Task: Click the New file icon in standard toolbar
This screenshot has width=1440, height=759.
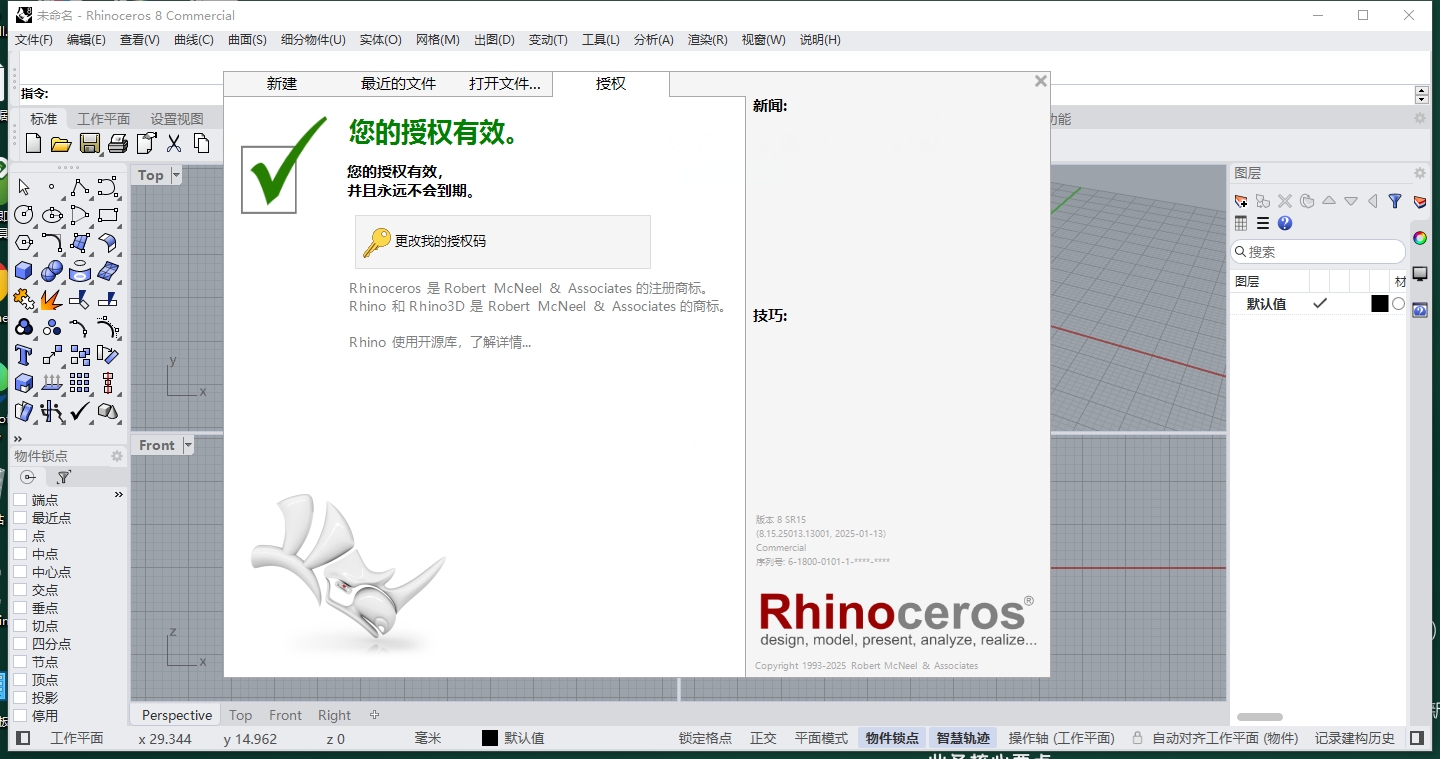Action: [33, 144]
